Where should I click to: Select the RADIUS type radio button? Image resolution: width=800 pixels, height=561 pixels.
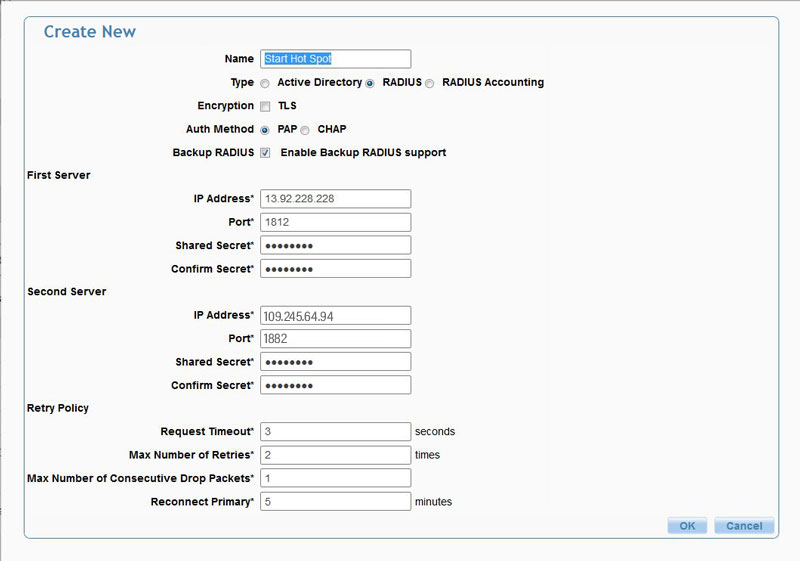click(370, 83)
